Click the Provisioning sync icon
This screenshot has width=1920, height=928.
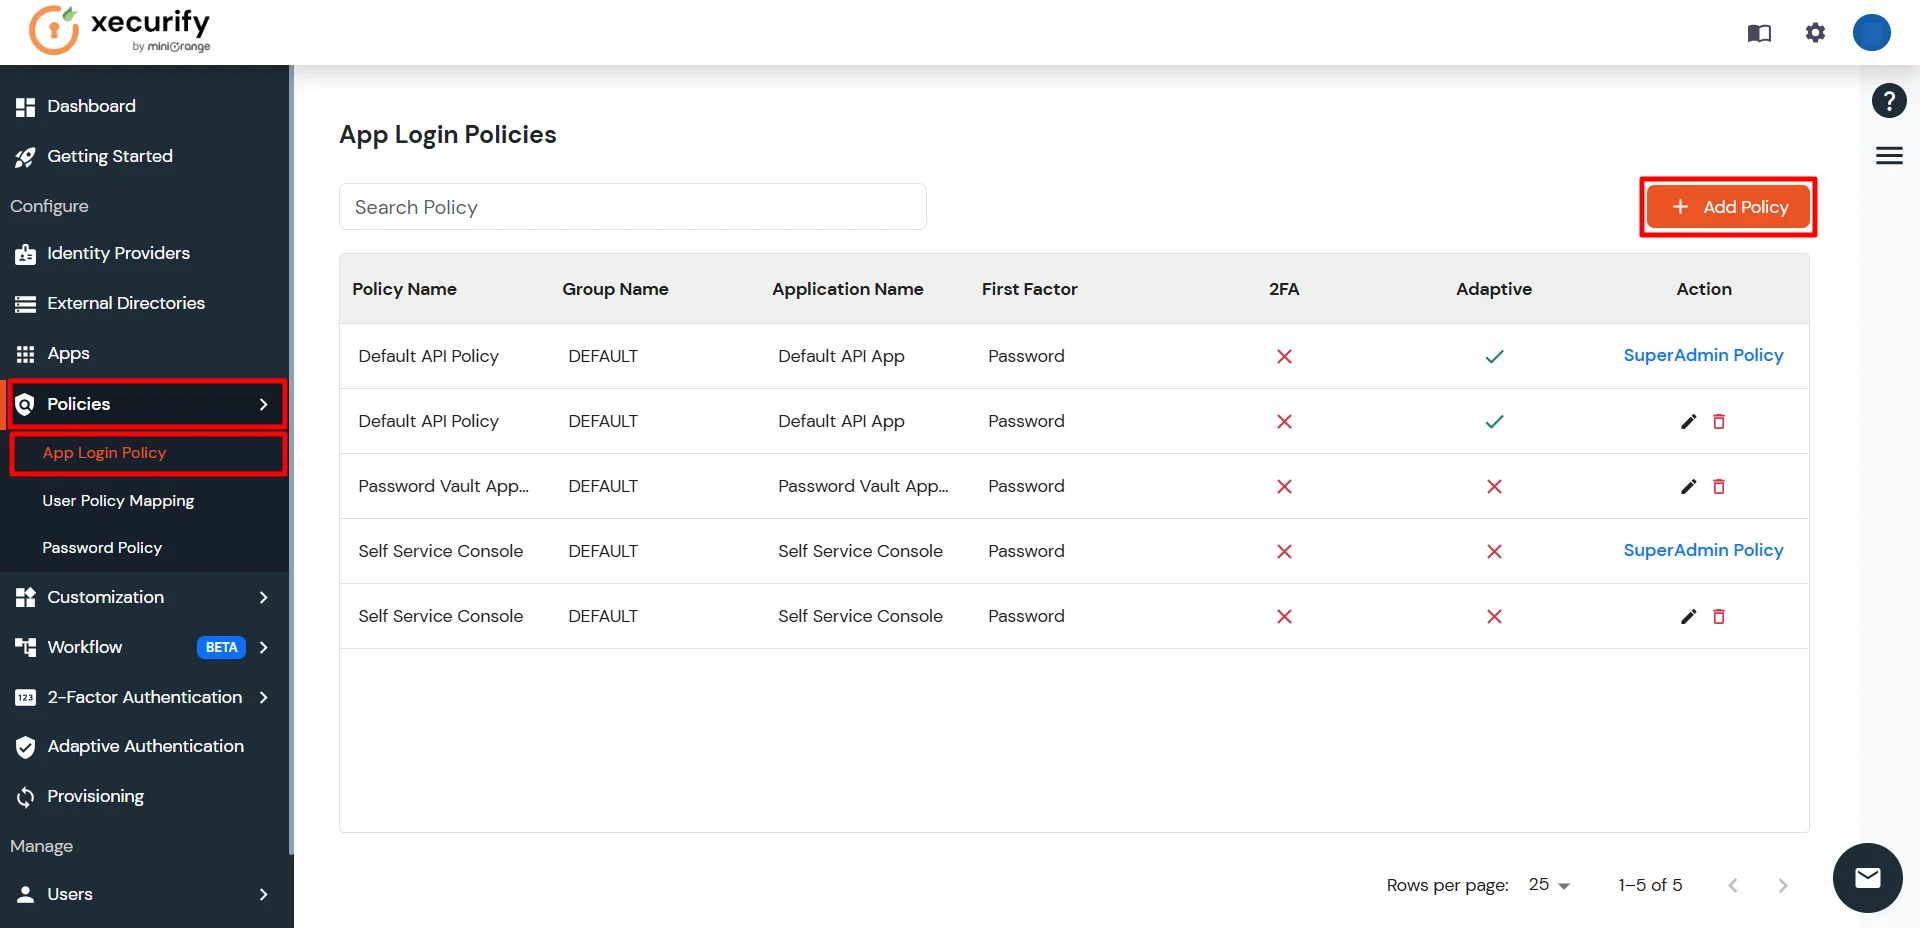coord(25,797)
